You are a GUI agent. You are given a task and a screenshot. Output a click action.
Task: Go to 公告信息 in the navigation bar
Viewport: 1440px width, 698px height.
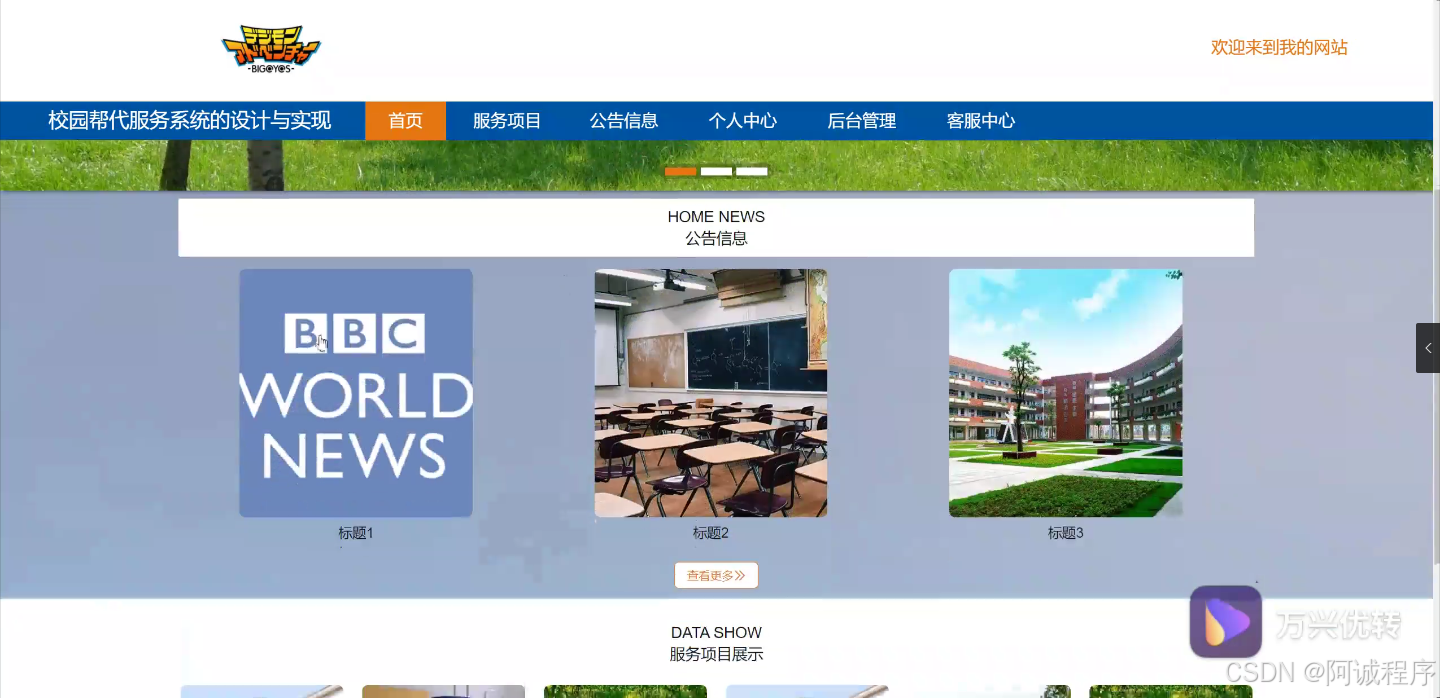tap(624, 121)
